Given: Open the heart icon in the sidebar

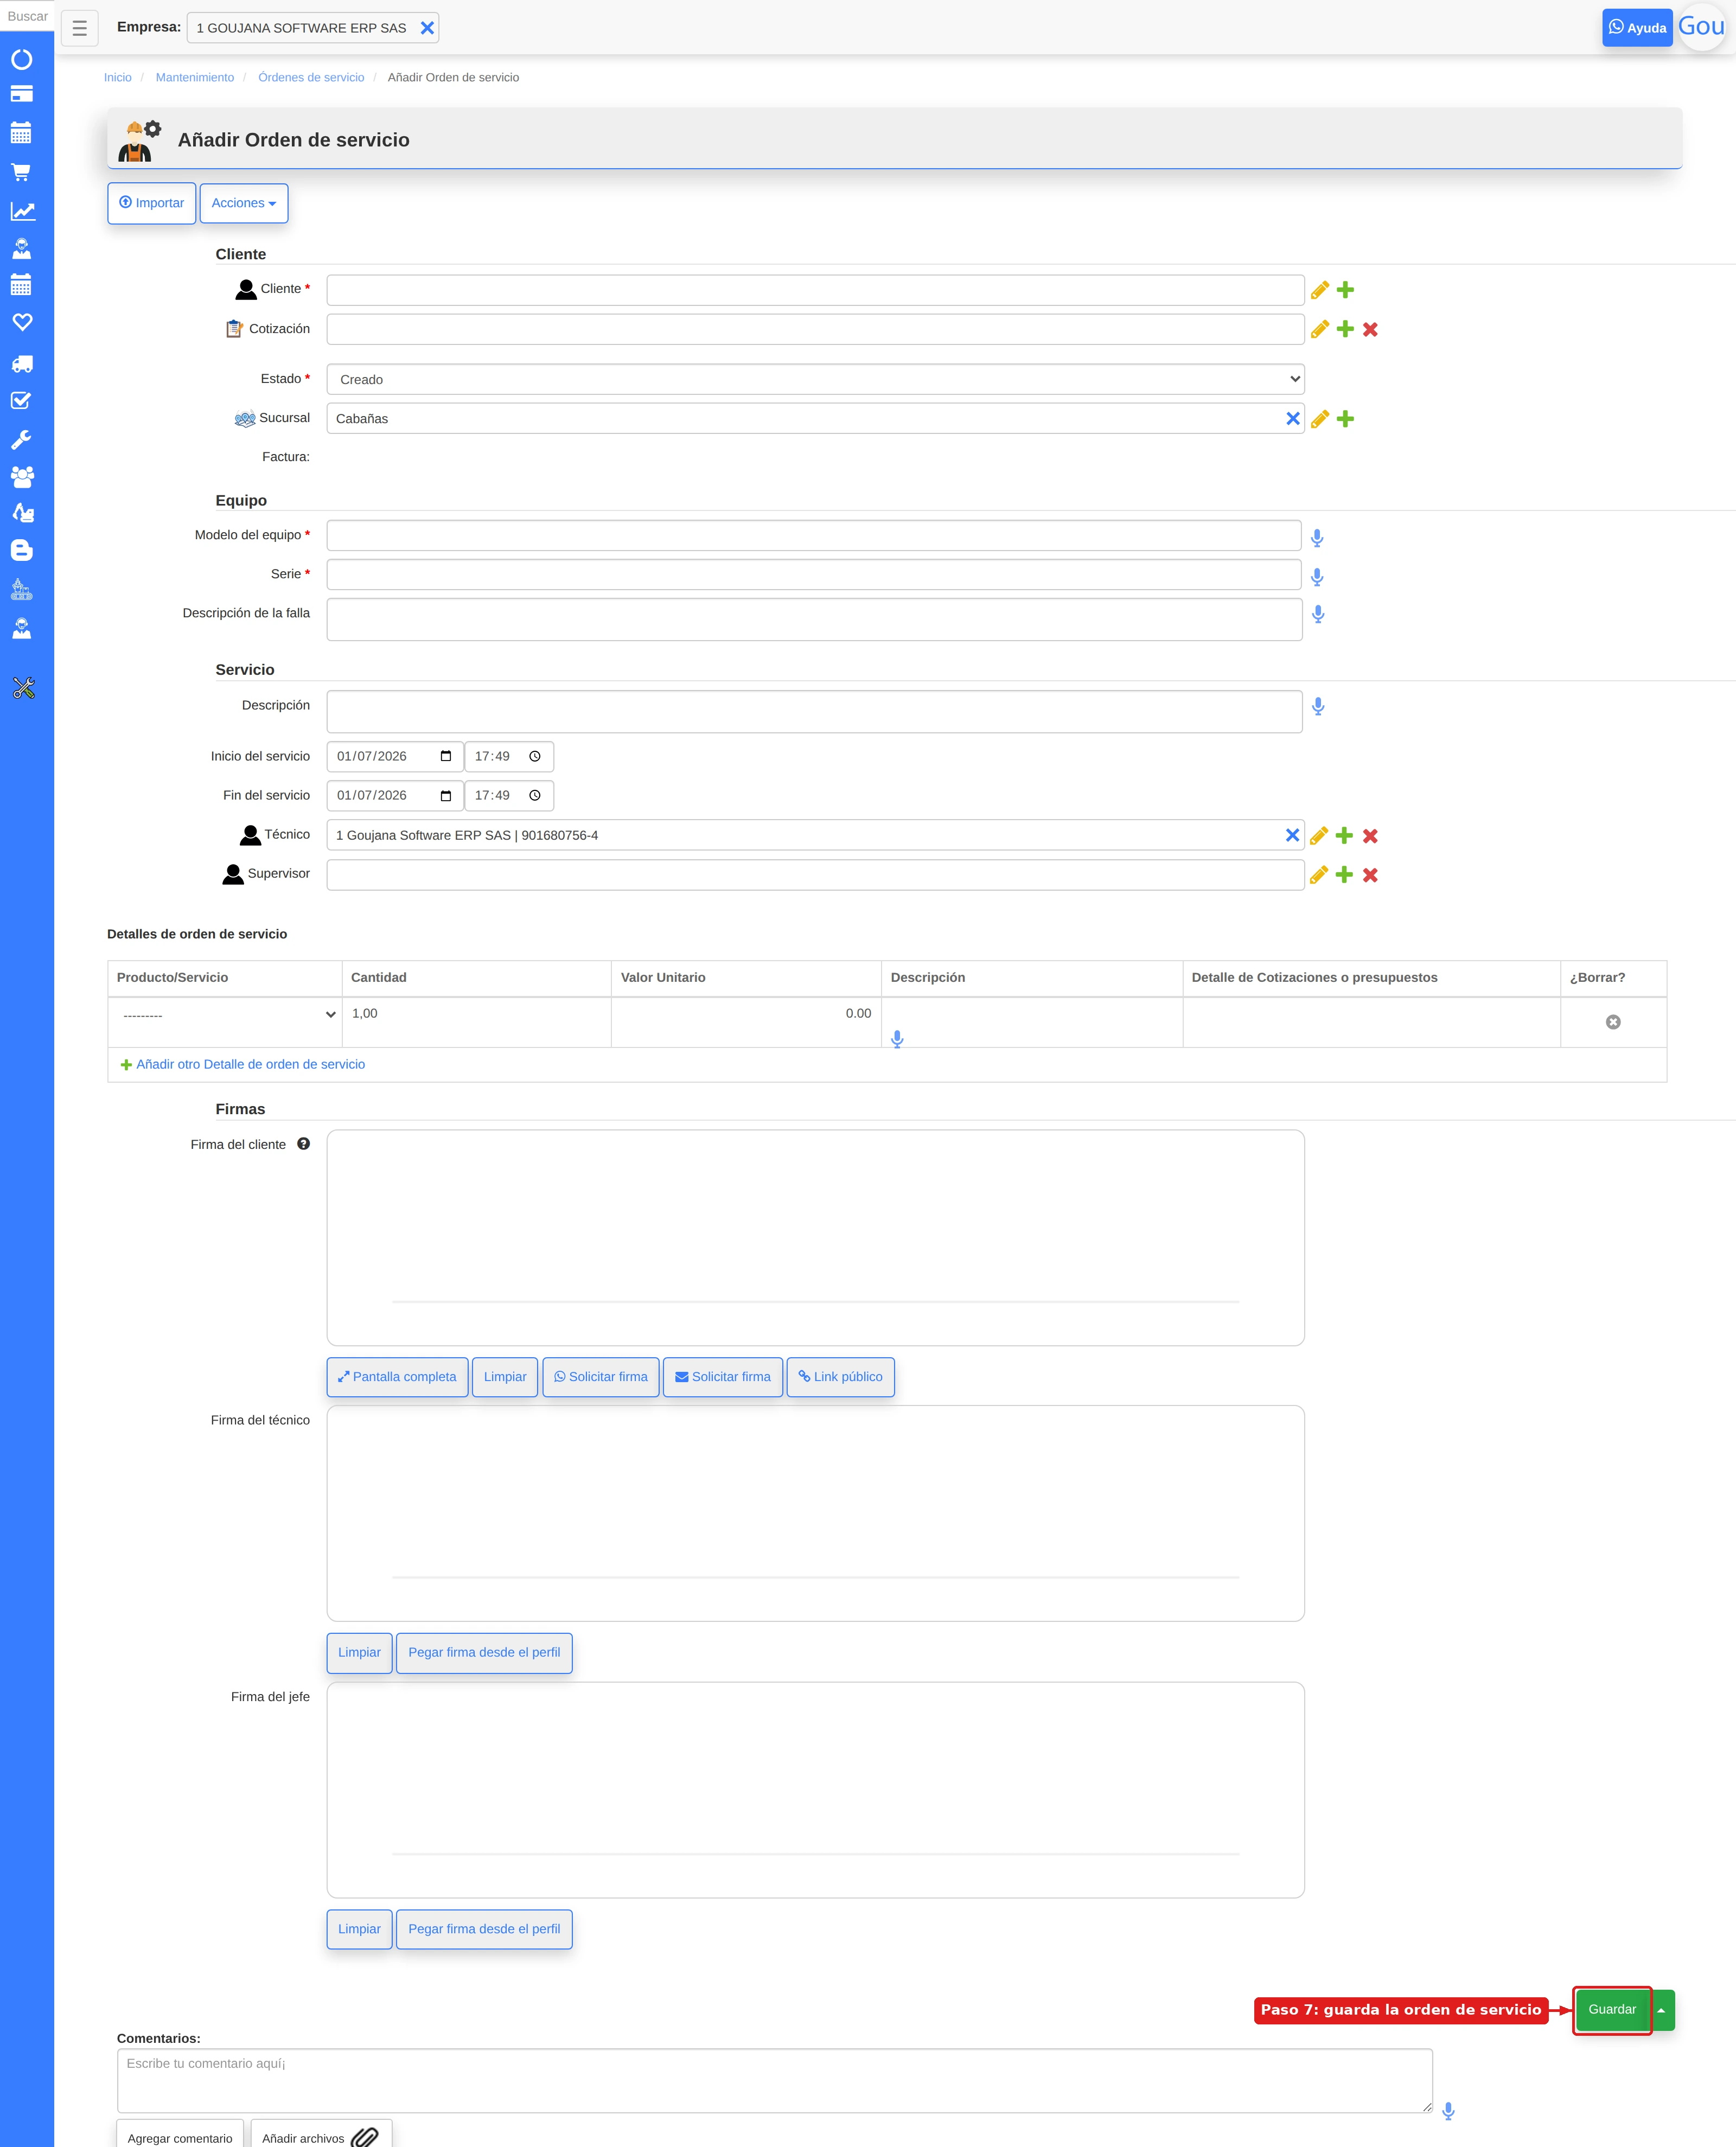Looking at the screenshot, I should click(22, 322).
